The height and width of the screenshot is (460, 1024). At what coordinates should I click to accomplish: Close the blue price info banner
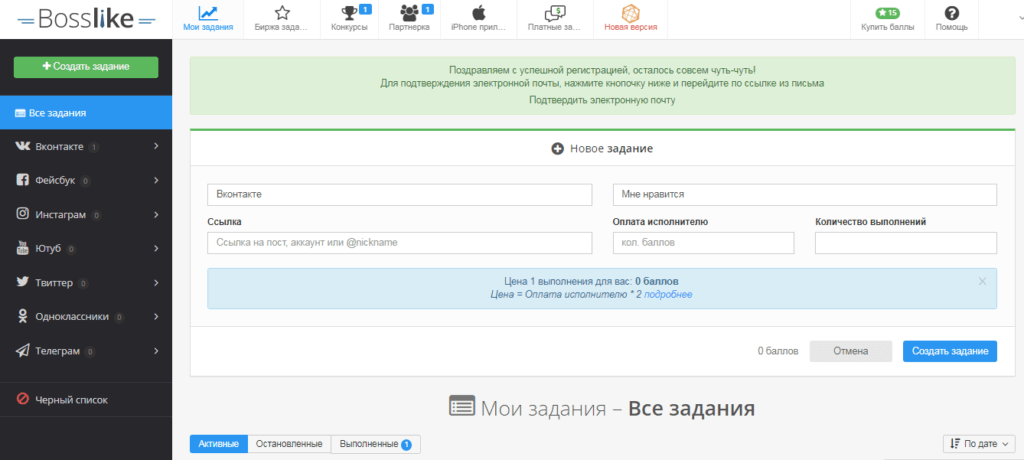[982, 281]
